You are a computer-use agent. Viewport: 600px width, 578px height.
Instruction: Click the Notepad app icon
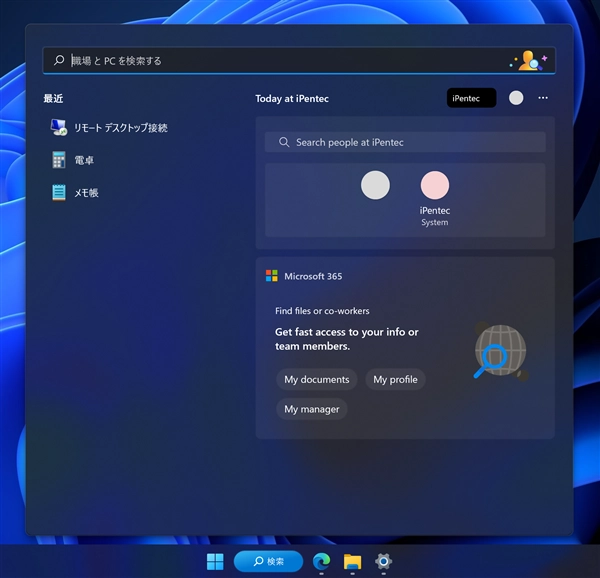(59, 192)
